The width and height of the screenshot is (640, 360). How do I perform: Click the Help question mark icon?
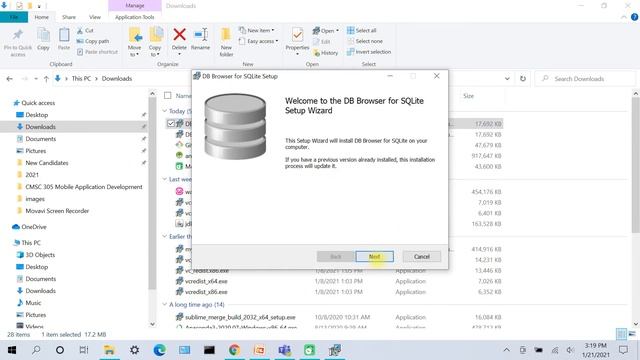coord(634,17)
